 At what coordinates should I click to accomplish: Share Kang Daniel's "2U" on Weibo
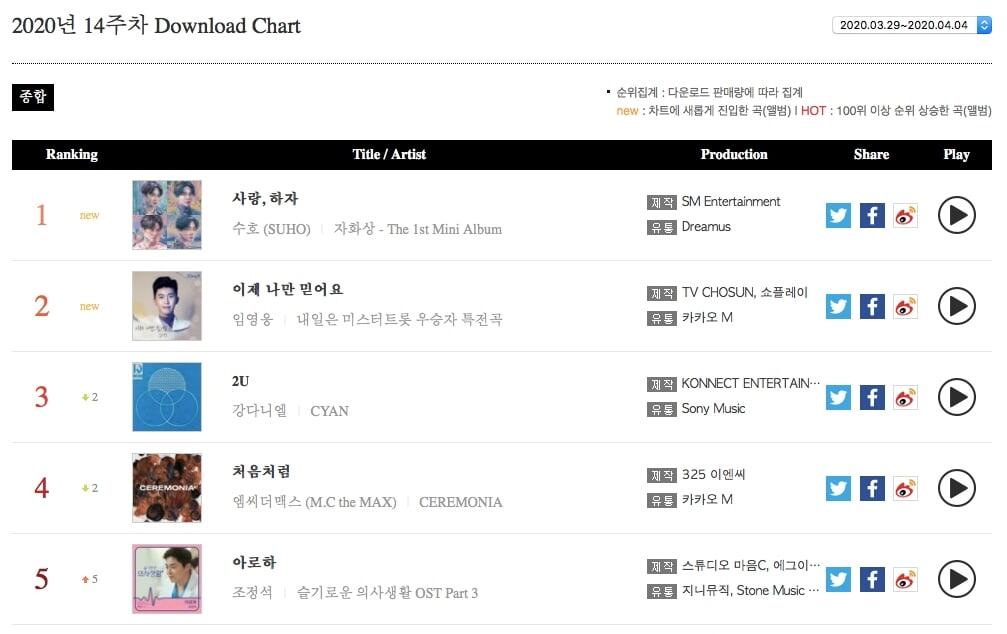pyautogui.click(x=905, y=397)
